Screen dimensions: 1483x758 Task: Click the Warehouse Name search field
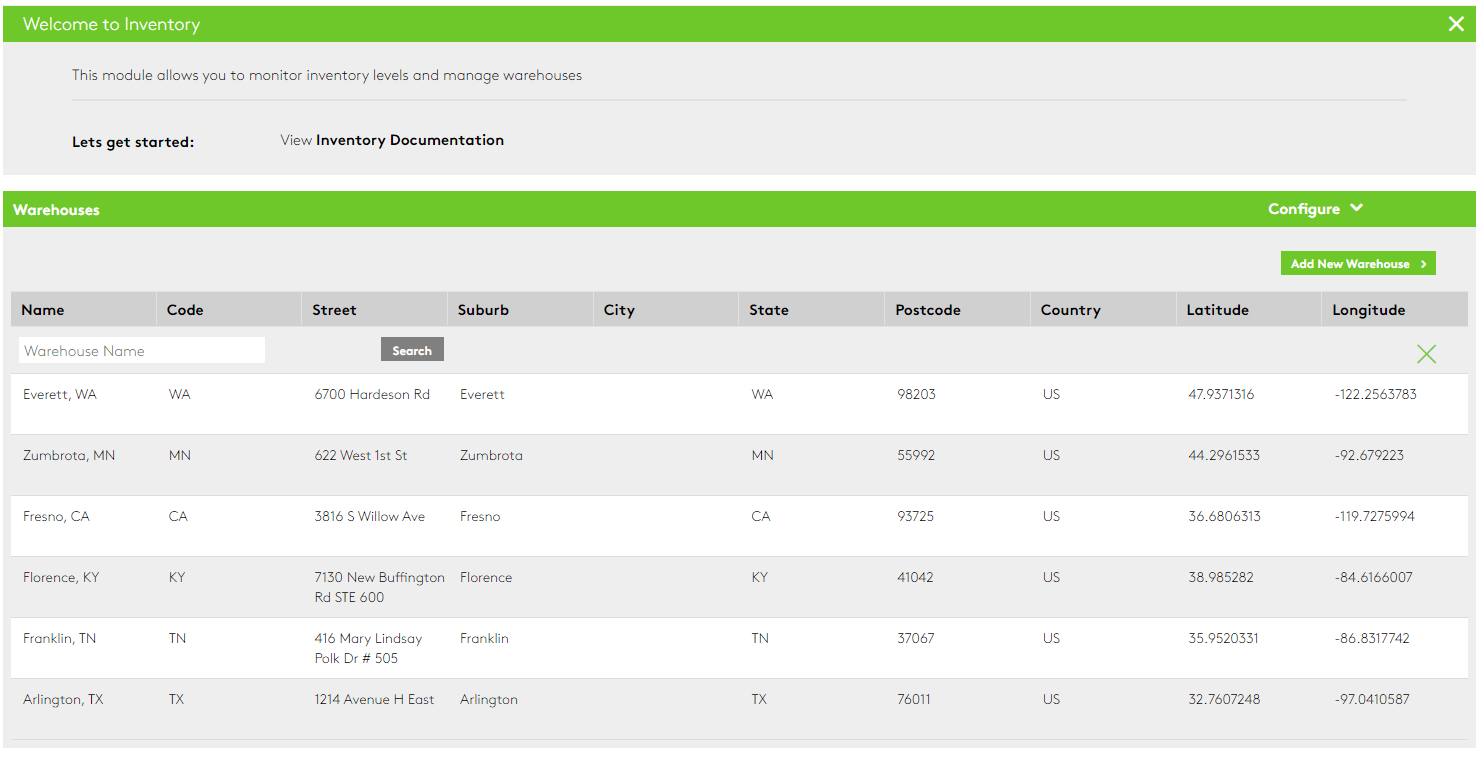point(141,349)
